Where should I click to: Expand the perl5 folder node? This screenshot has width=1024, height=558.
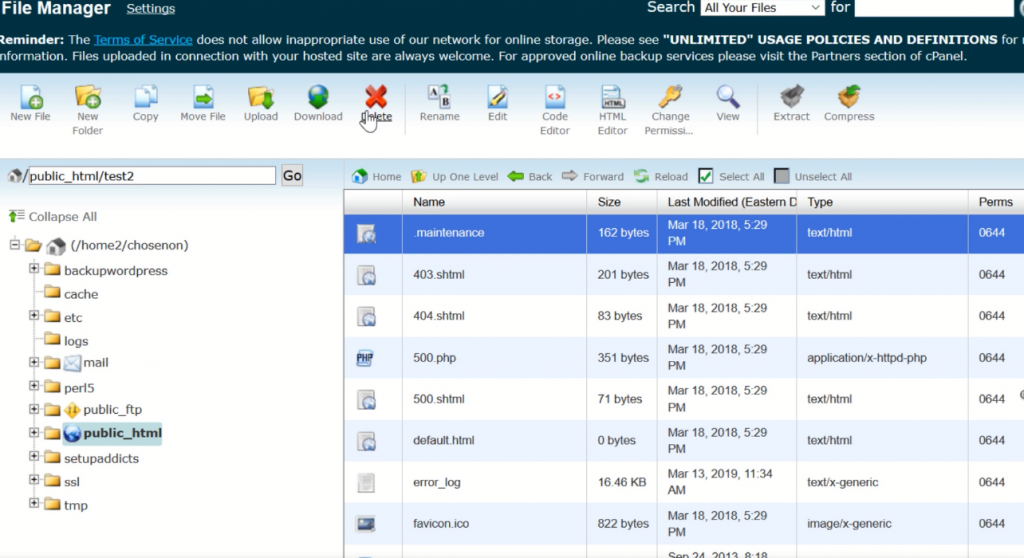pos(34,386)
